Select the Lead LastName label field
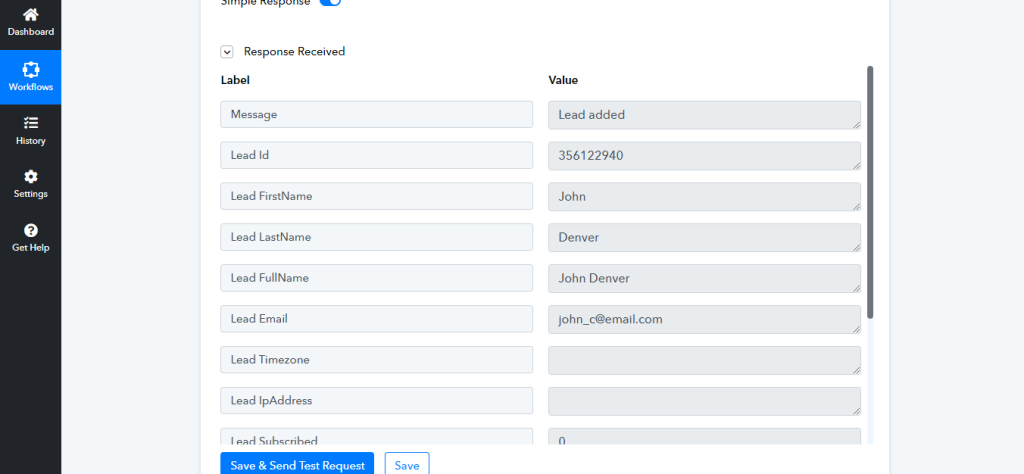Image resolution: width=1024 pixels, height=474 pixels. click(376, 237)
